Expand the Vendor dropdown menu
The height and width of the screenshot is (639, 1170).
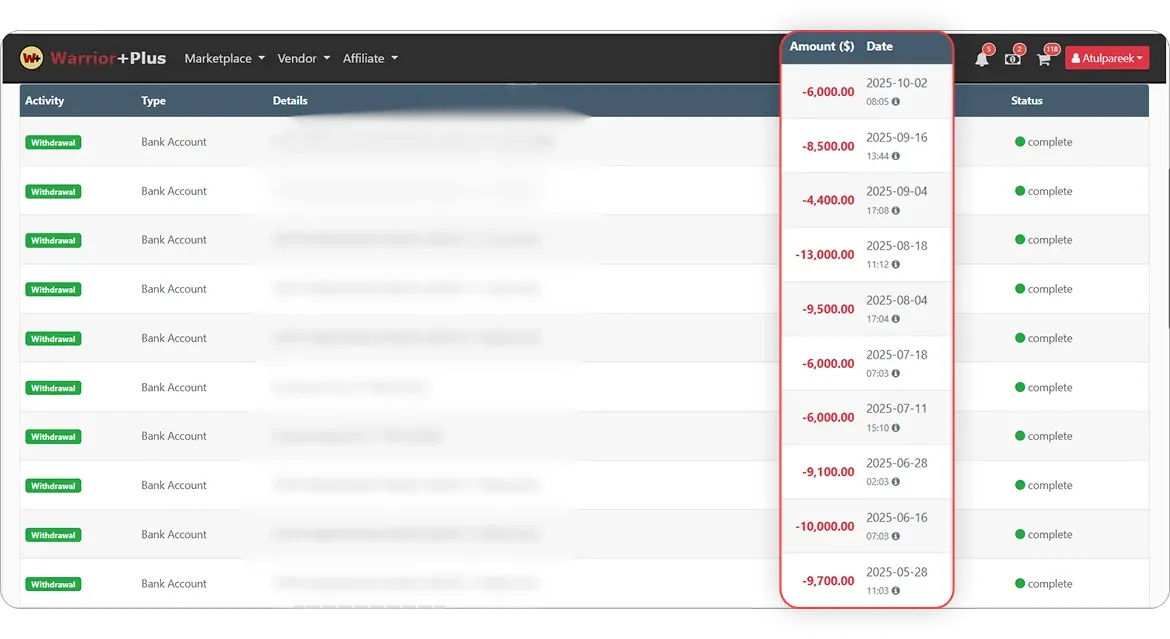303,58
